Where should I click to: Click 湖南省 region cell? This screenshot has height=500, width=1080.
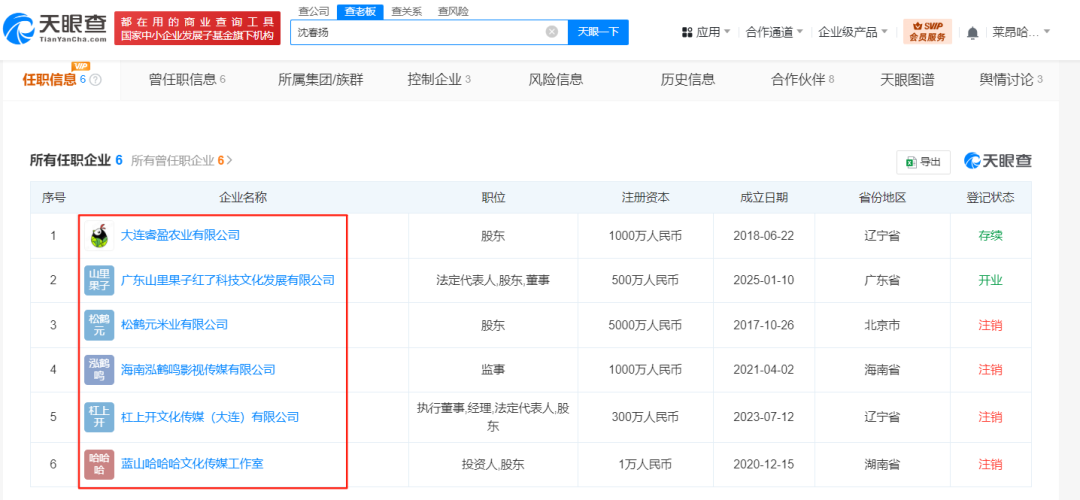[x=882, y=464]
